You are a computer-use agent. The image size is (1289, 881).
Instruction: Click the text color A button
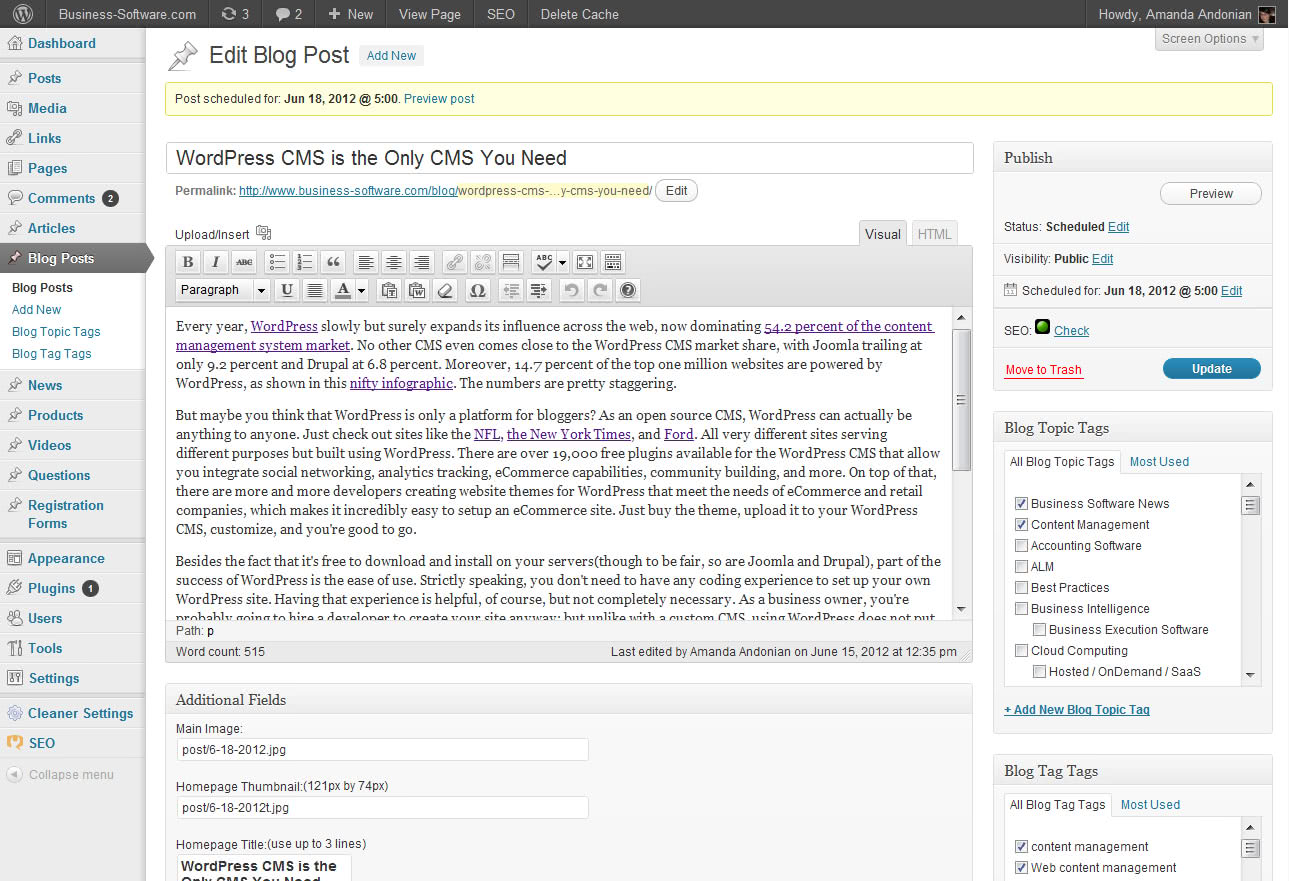[x=342, y=290]
